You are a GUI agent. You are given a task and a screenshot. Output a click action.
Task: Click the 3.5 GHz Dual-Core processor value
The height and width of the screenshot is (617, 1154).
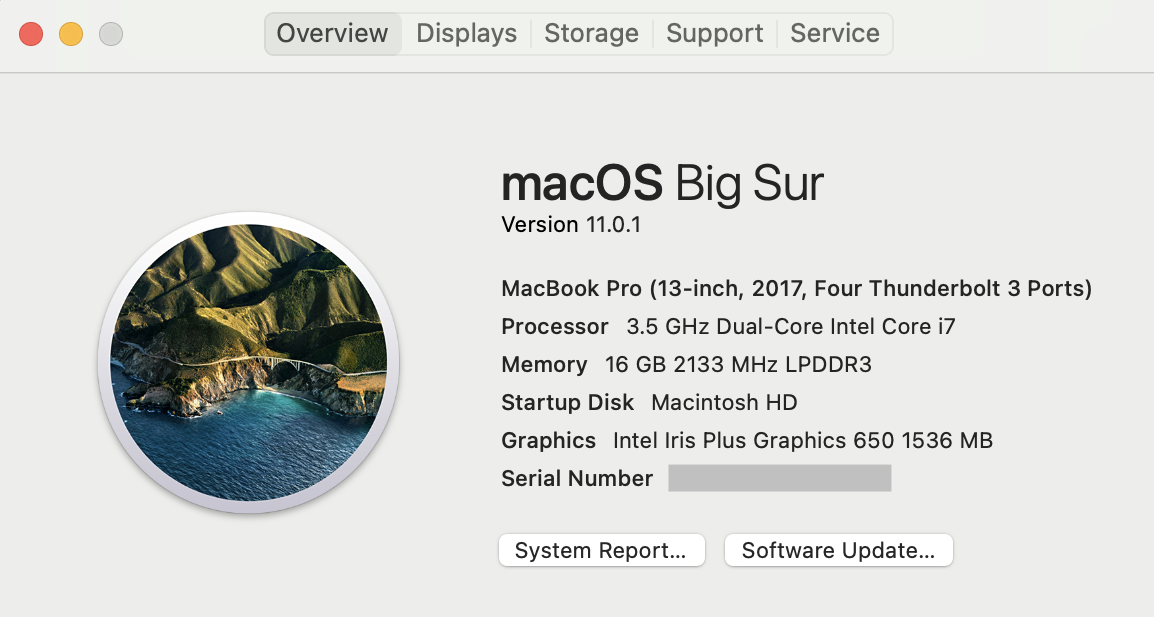click(791, 327)
